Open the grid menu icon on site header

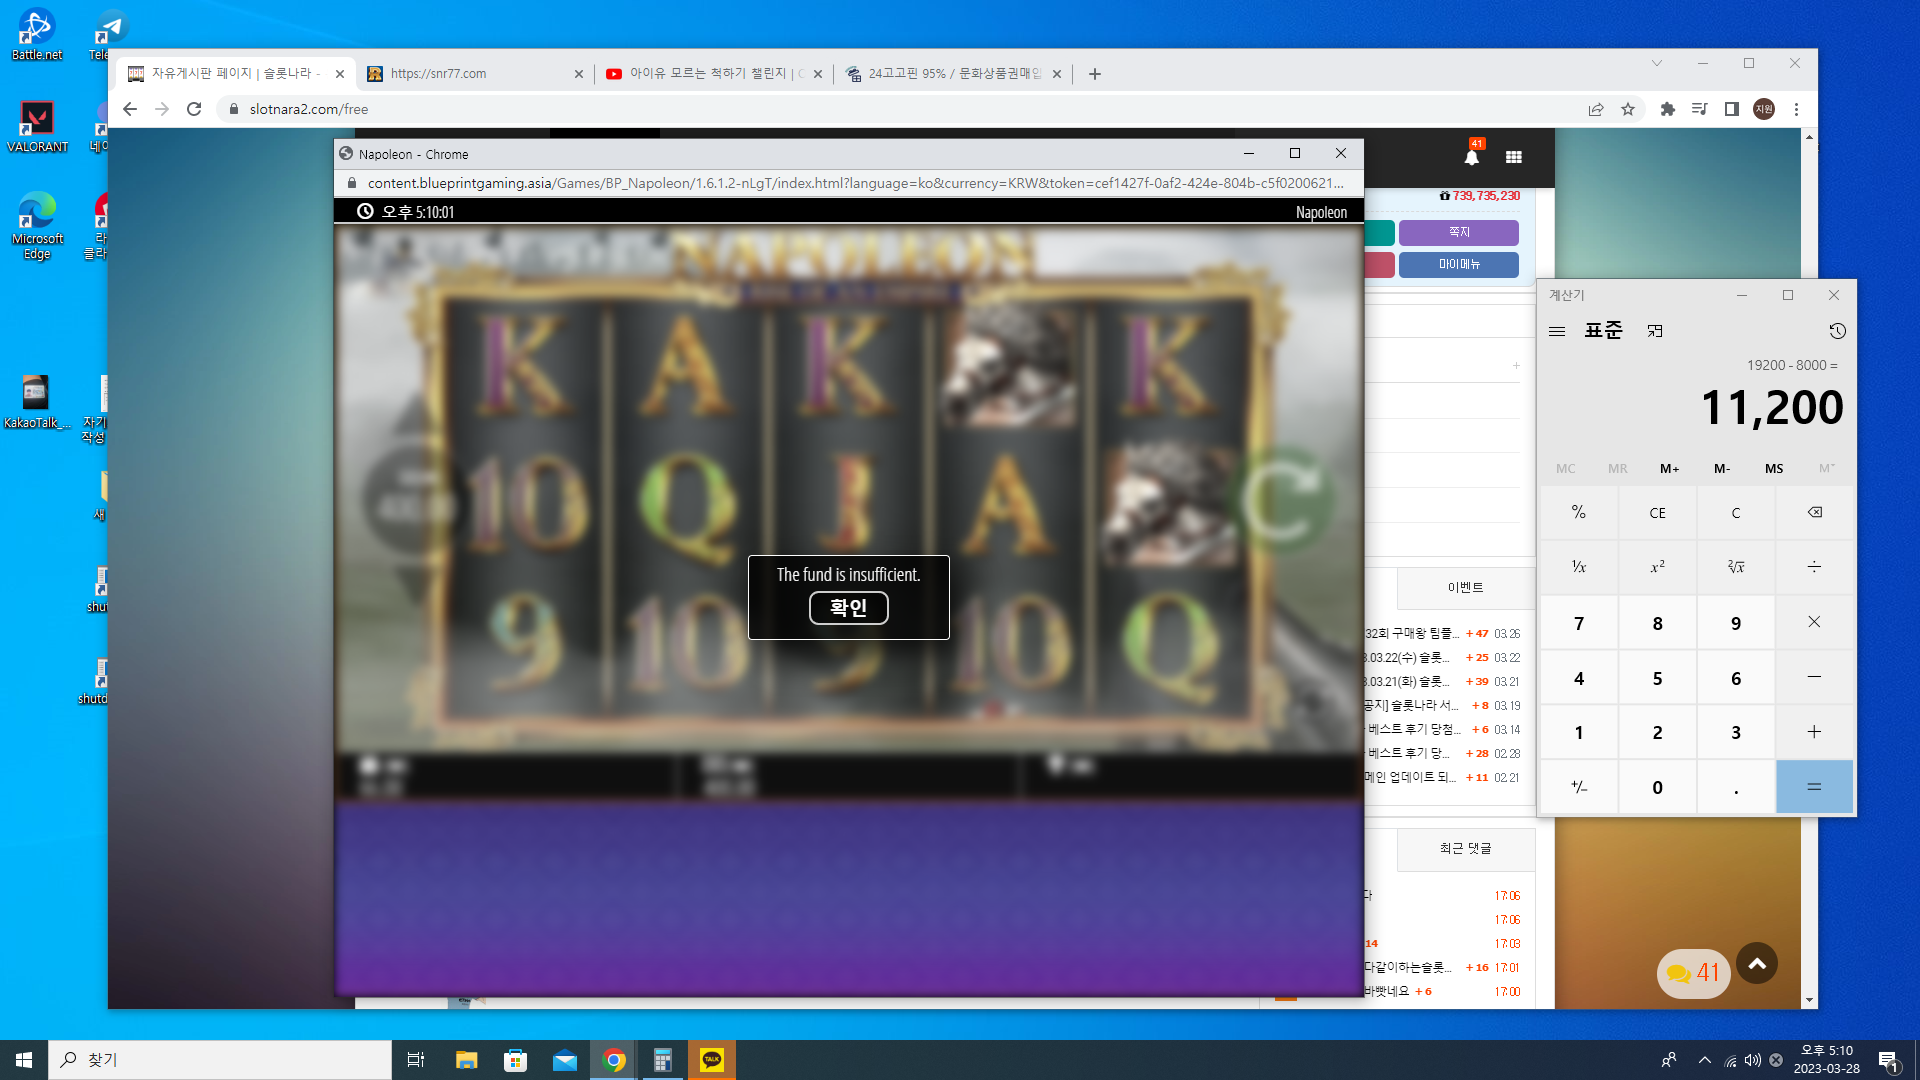(x=1514, y=157)
